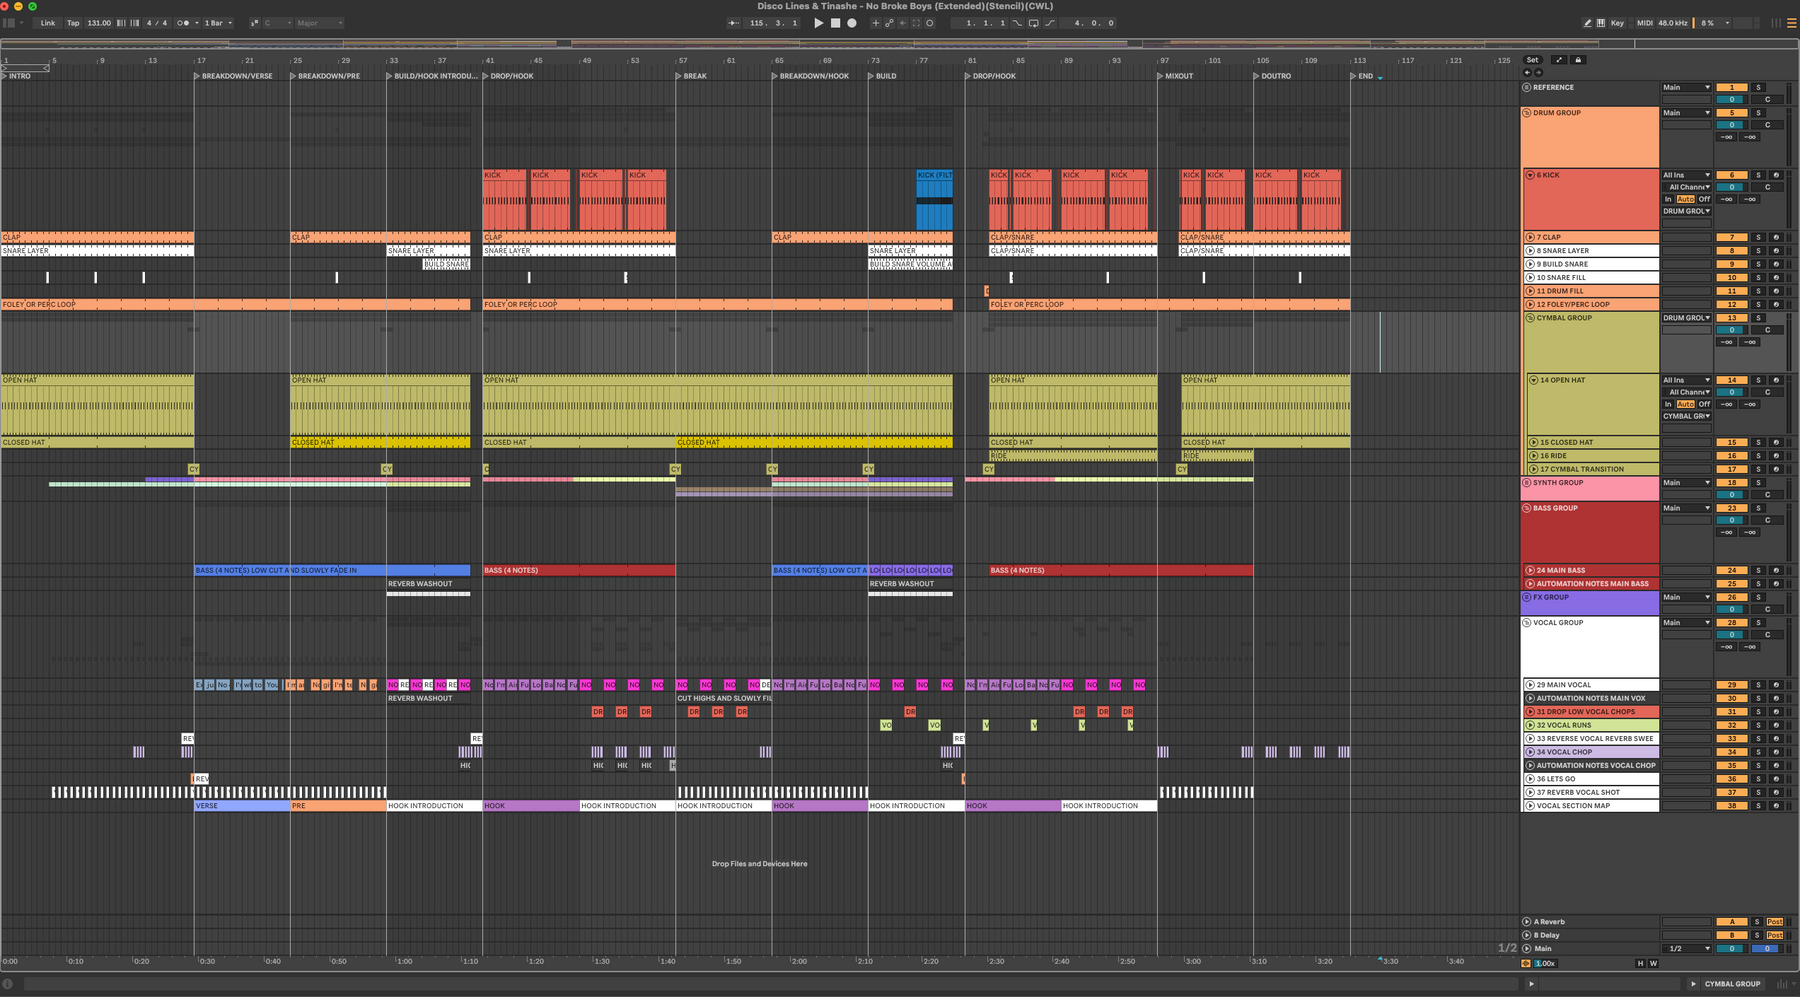This screenshot has height=997, width=1800.
Task: Toggle Draw Mode pencil icon
Action: coord(1588,23)
